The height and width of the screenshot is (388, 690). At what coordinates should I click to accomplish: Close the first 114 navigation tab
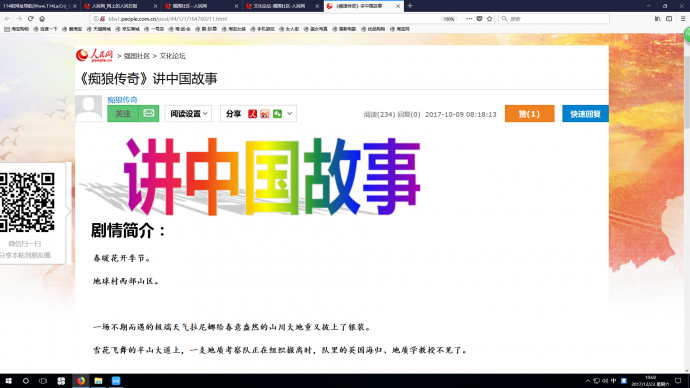(74, 6)
